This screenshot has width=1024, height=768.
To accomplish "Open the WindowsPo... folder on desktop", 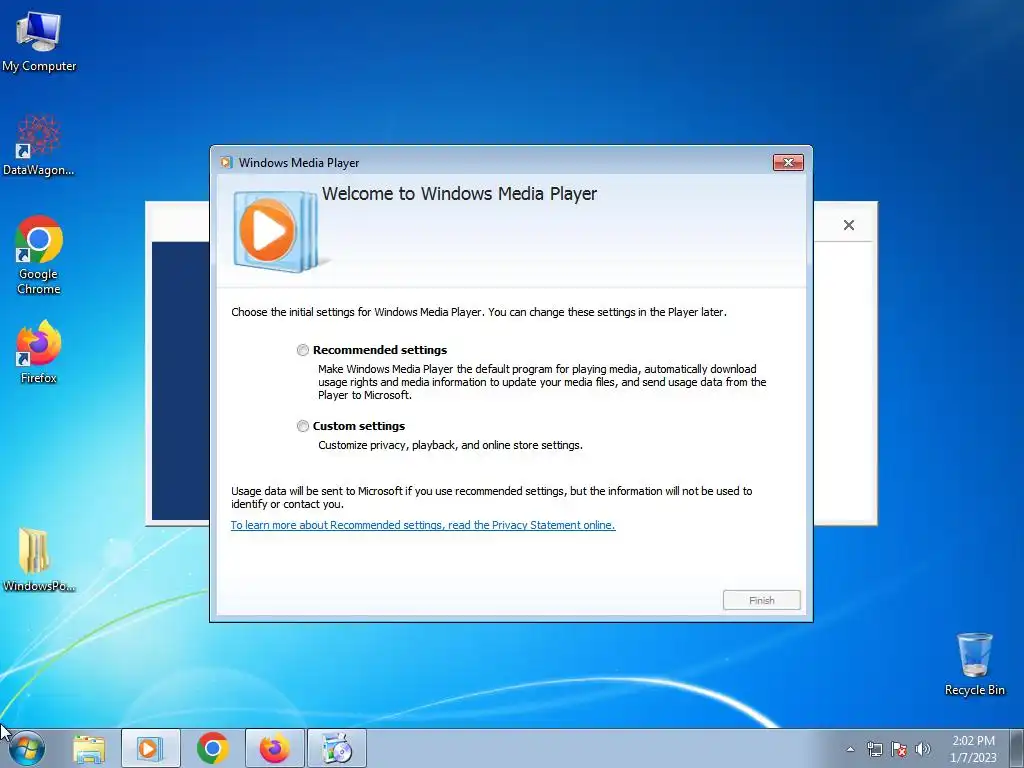I will [39, 560].
